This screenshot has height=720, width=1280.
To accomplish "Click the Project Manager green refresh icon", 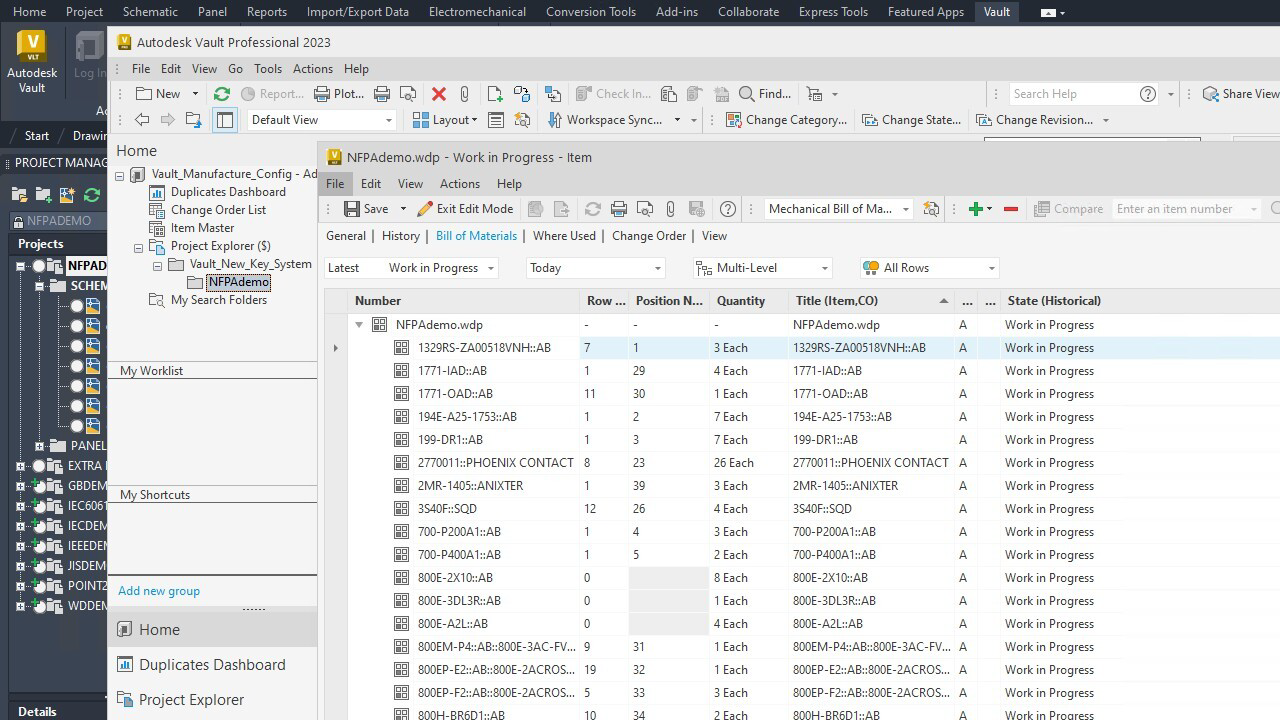I will pyautogui.click(x=92, y=195).
